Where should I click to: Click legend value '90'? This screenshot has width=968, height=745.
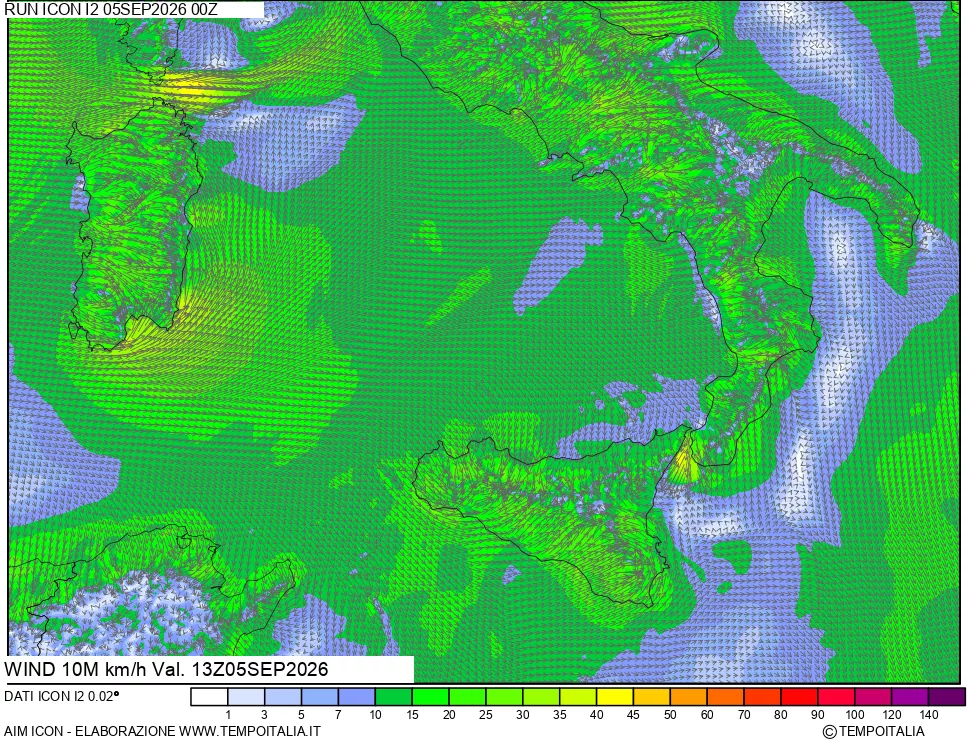tap(817, 715)
